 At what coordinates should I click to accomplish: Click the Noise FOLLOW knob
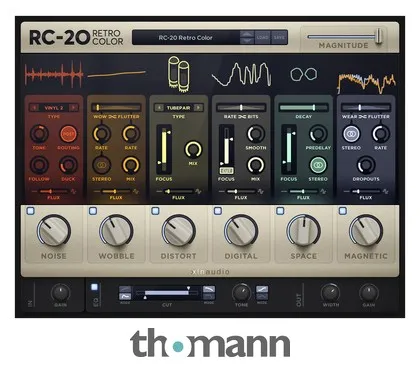[39, 165]
